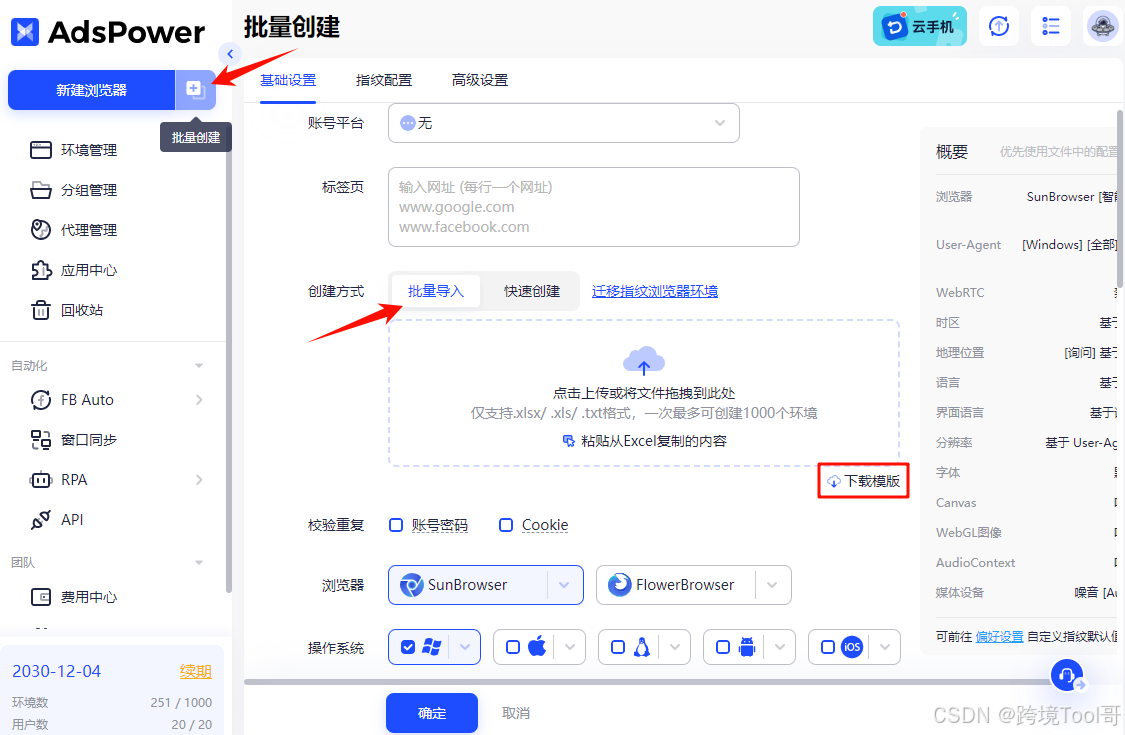
Task: Open 环境管理 in the sidebar
Action: [74, 150]
